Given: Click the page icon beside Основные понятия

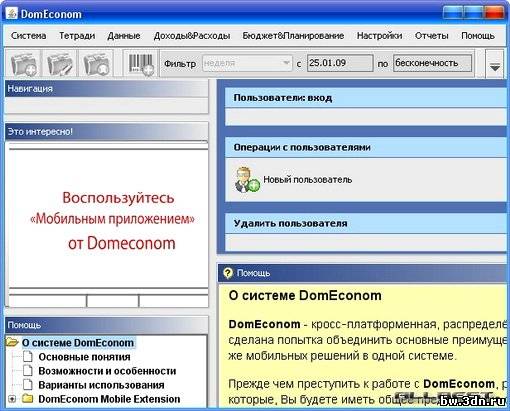Looking at the screenshot, I should (x=28, y=357).
